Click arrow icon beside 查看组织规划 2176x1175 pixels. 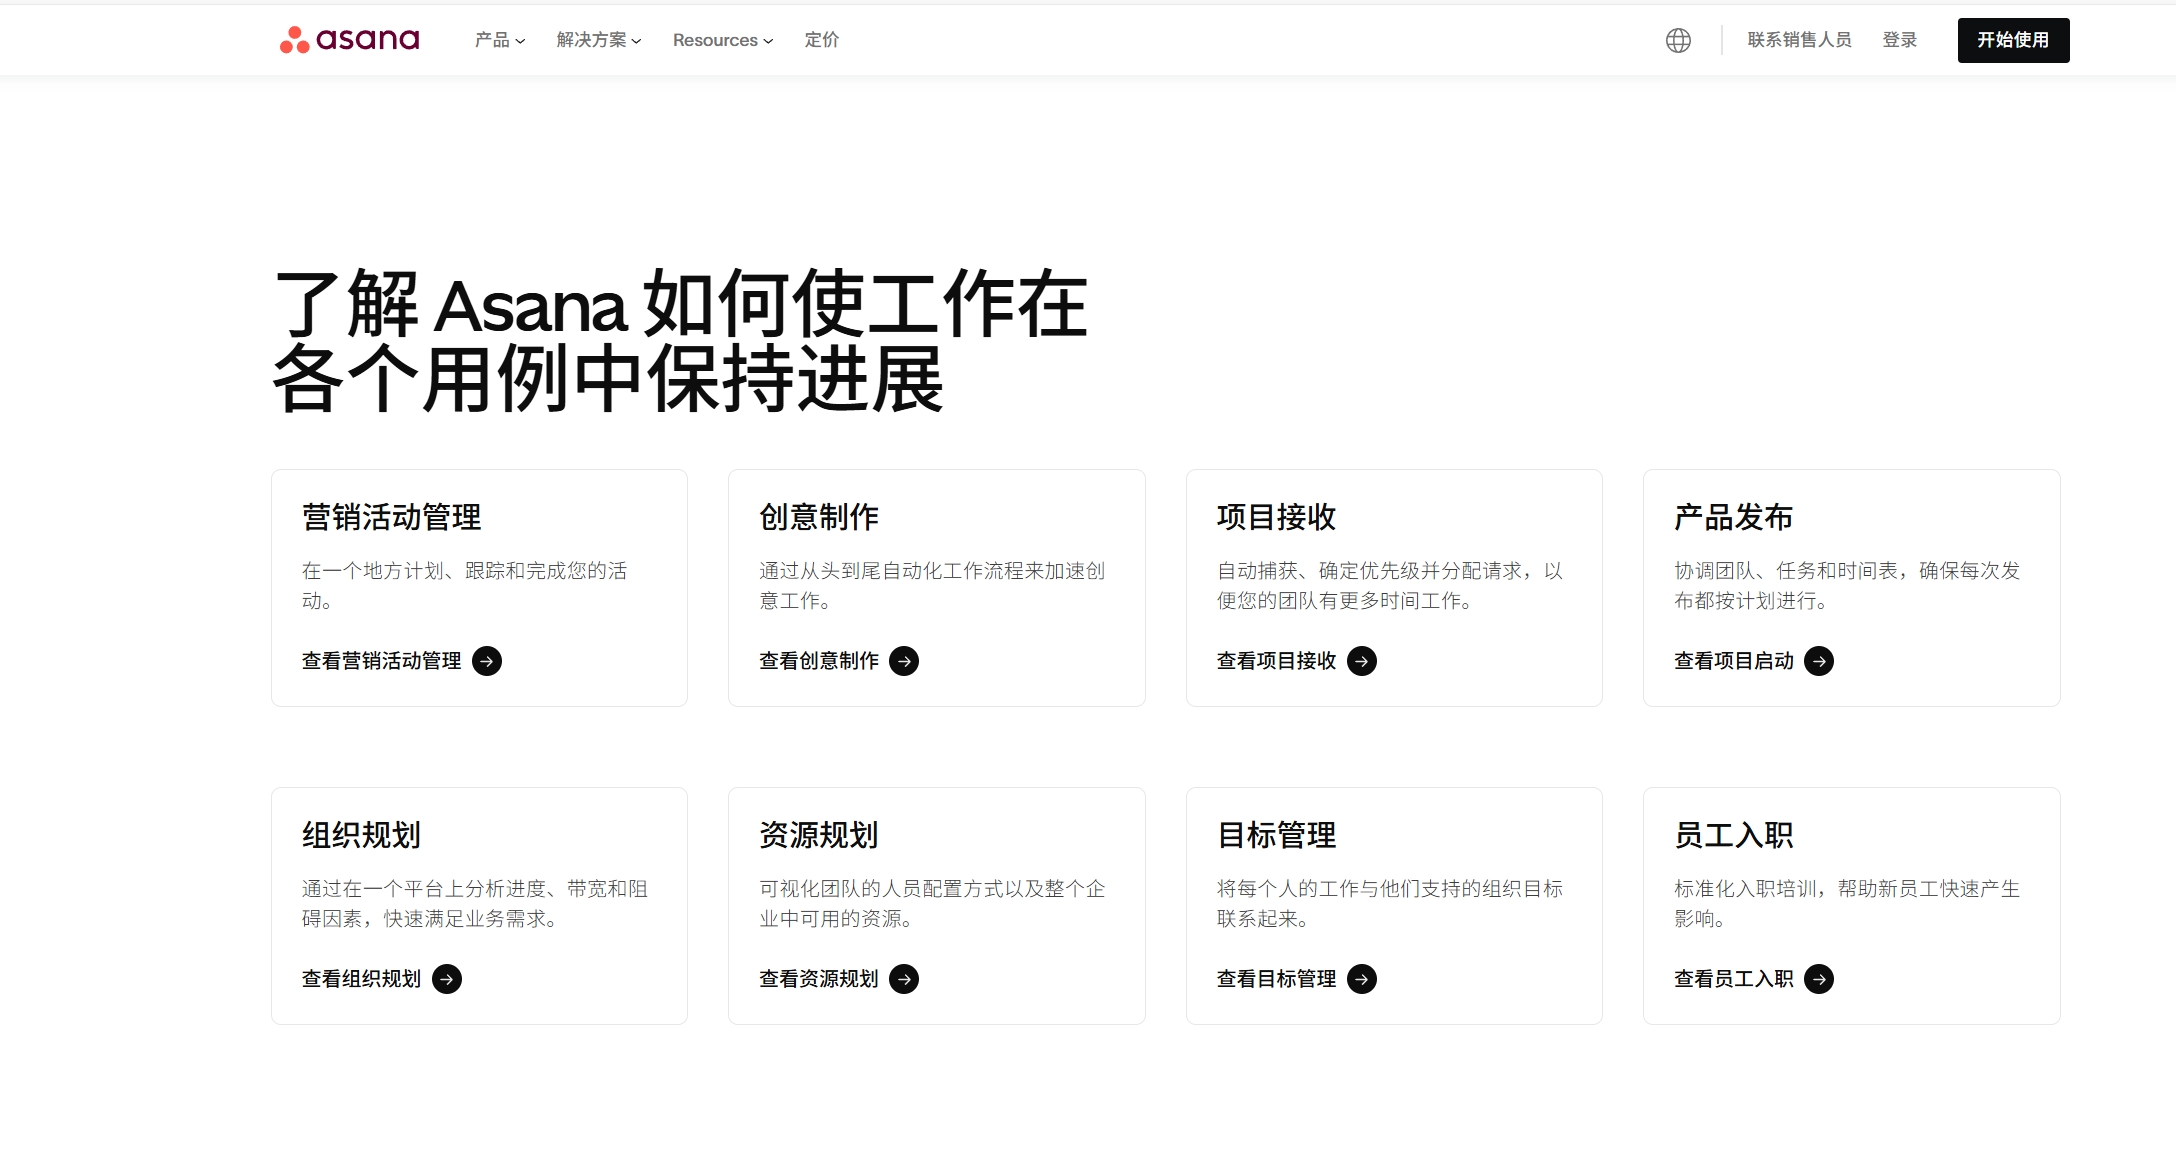pos(447,979)
